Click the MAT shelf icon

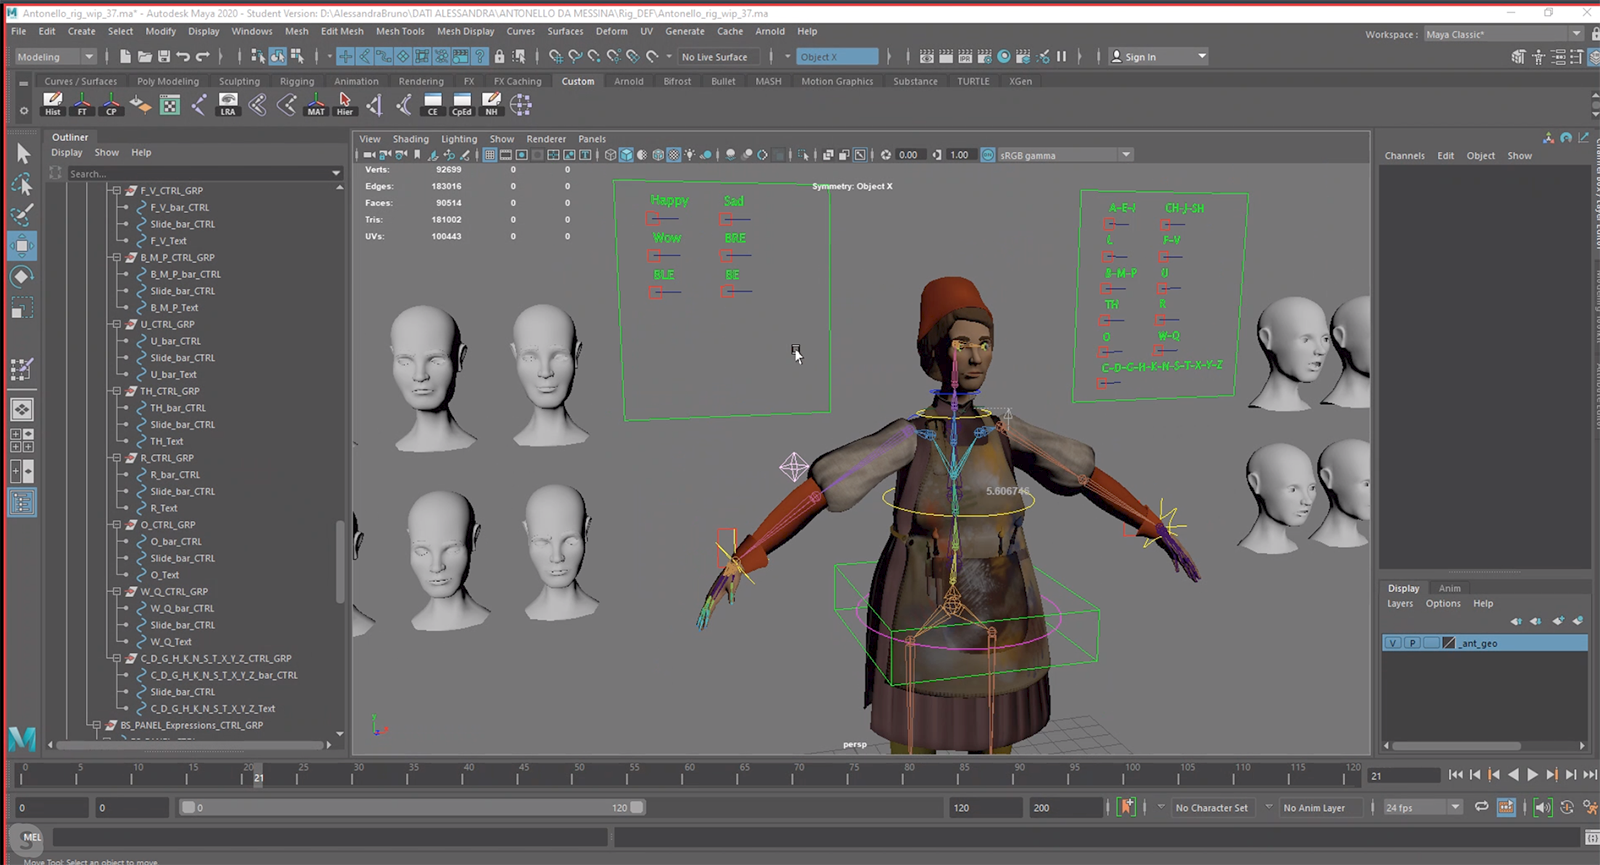(316, 104)
